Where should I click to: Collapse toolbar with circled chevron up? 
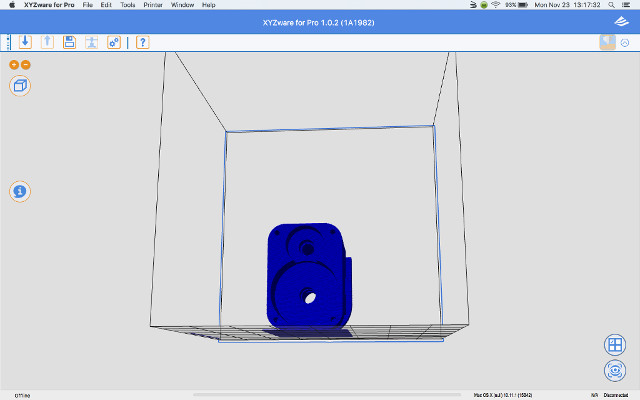[624, 42]
